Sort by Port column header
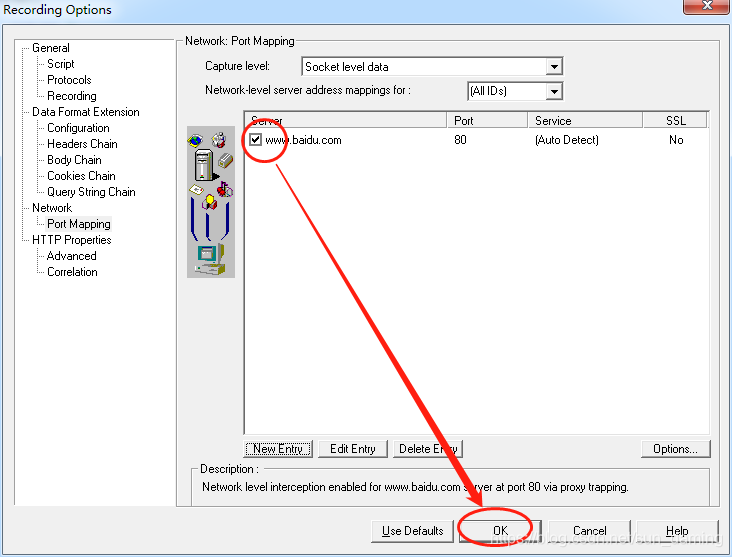Image resolution: width=732 pixels, height=557 pixels. coord(487,120)
